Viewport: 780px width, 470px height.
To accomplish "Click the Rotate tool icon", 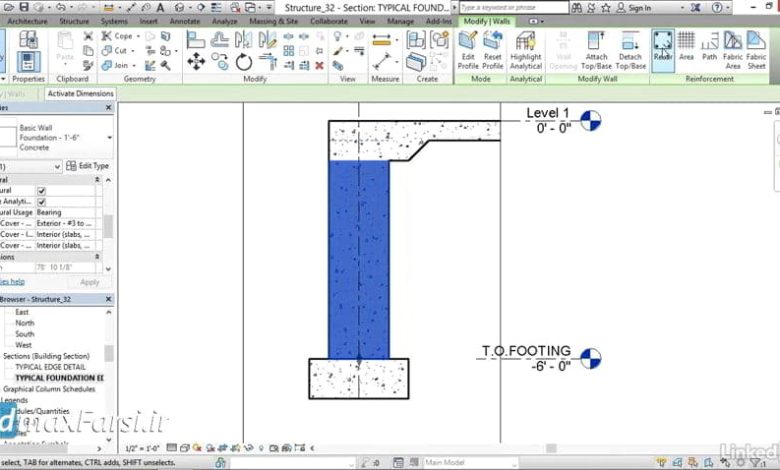I will (244, 63).
